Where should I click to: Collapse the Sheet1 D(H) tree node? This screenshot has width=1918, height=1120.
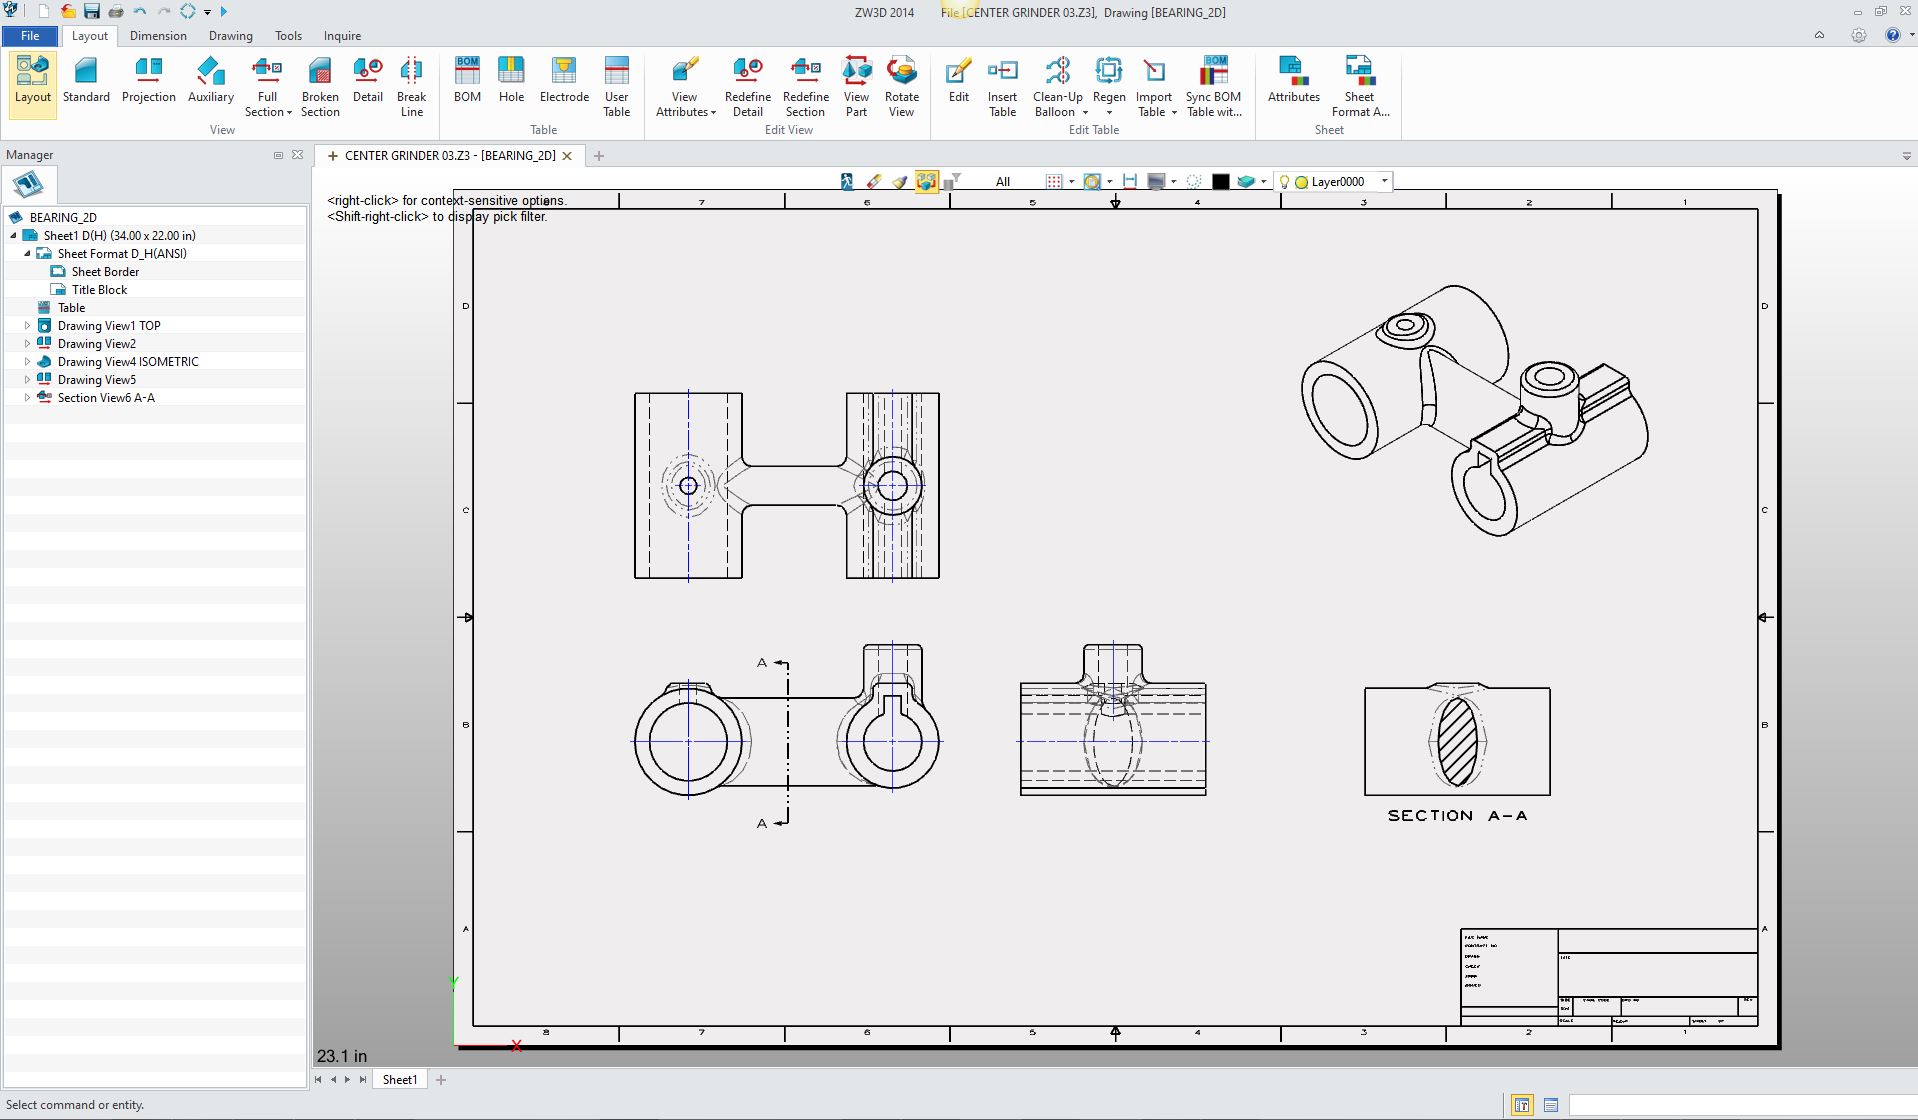click(x=14, y=236)
